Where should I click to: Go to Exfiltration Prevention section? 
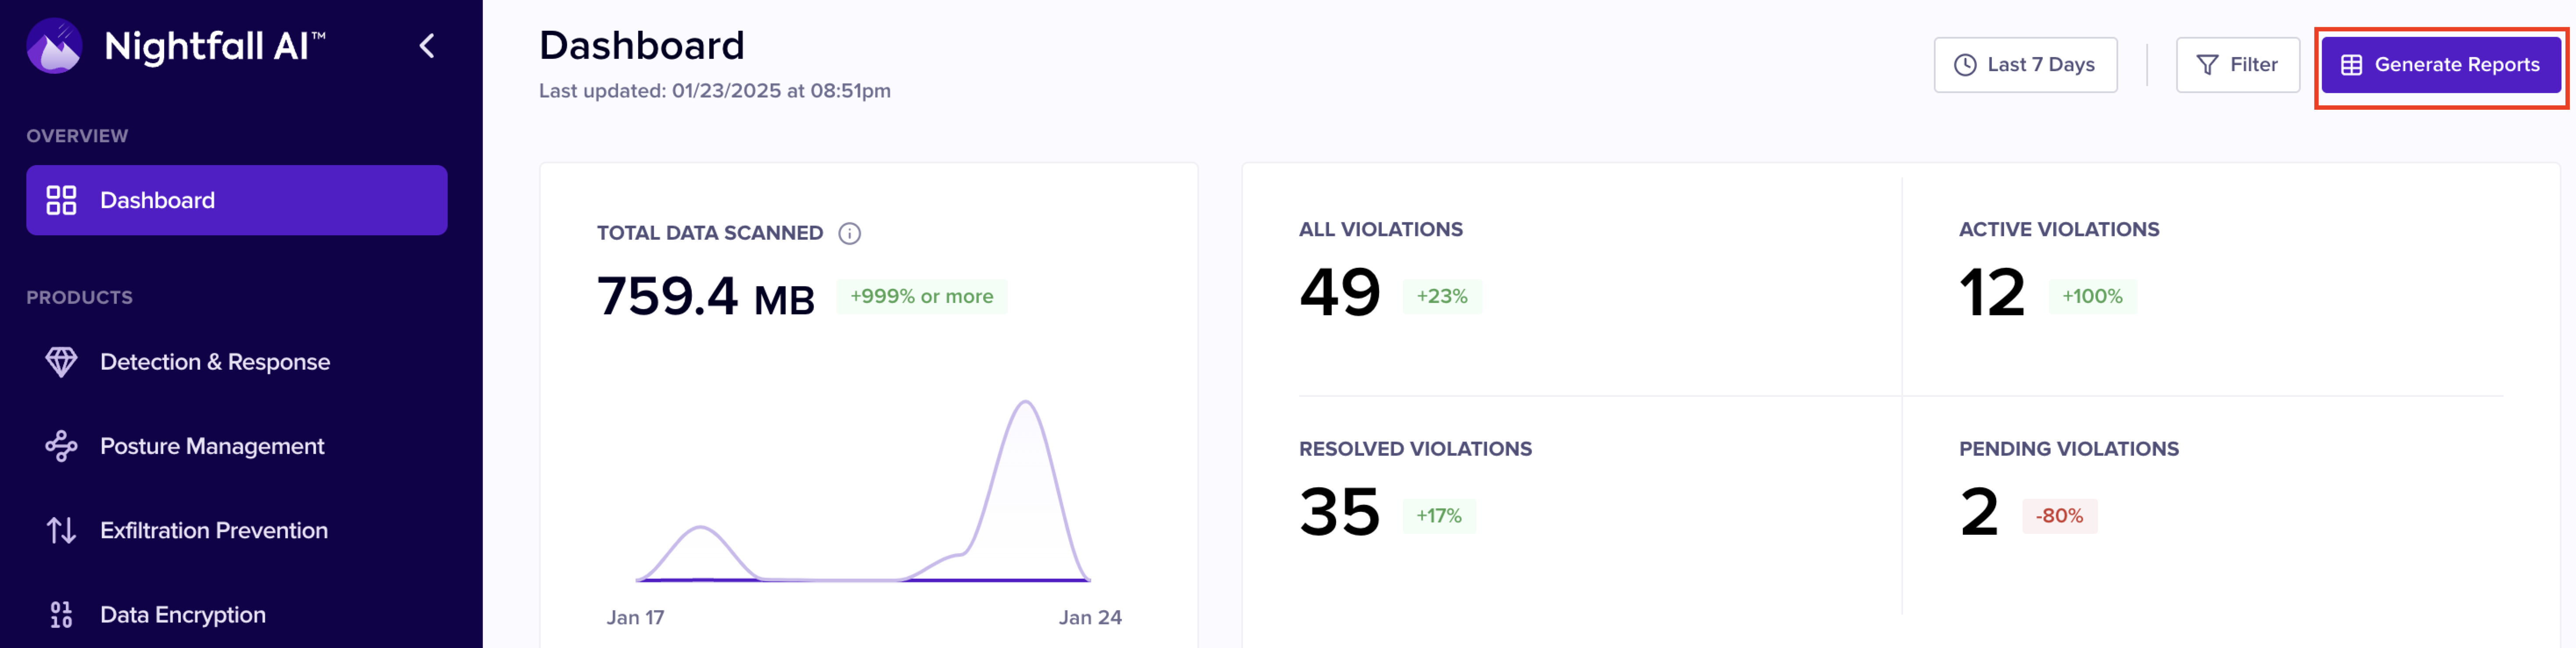pos(214,530)
